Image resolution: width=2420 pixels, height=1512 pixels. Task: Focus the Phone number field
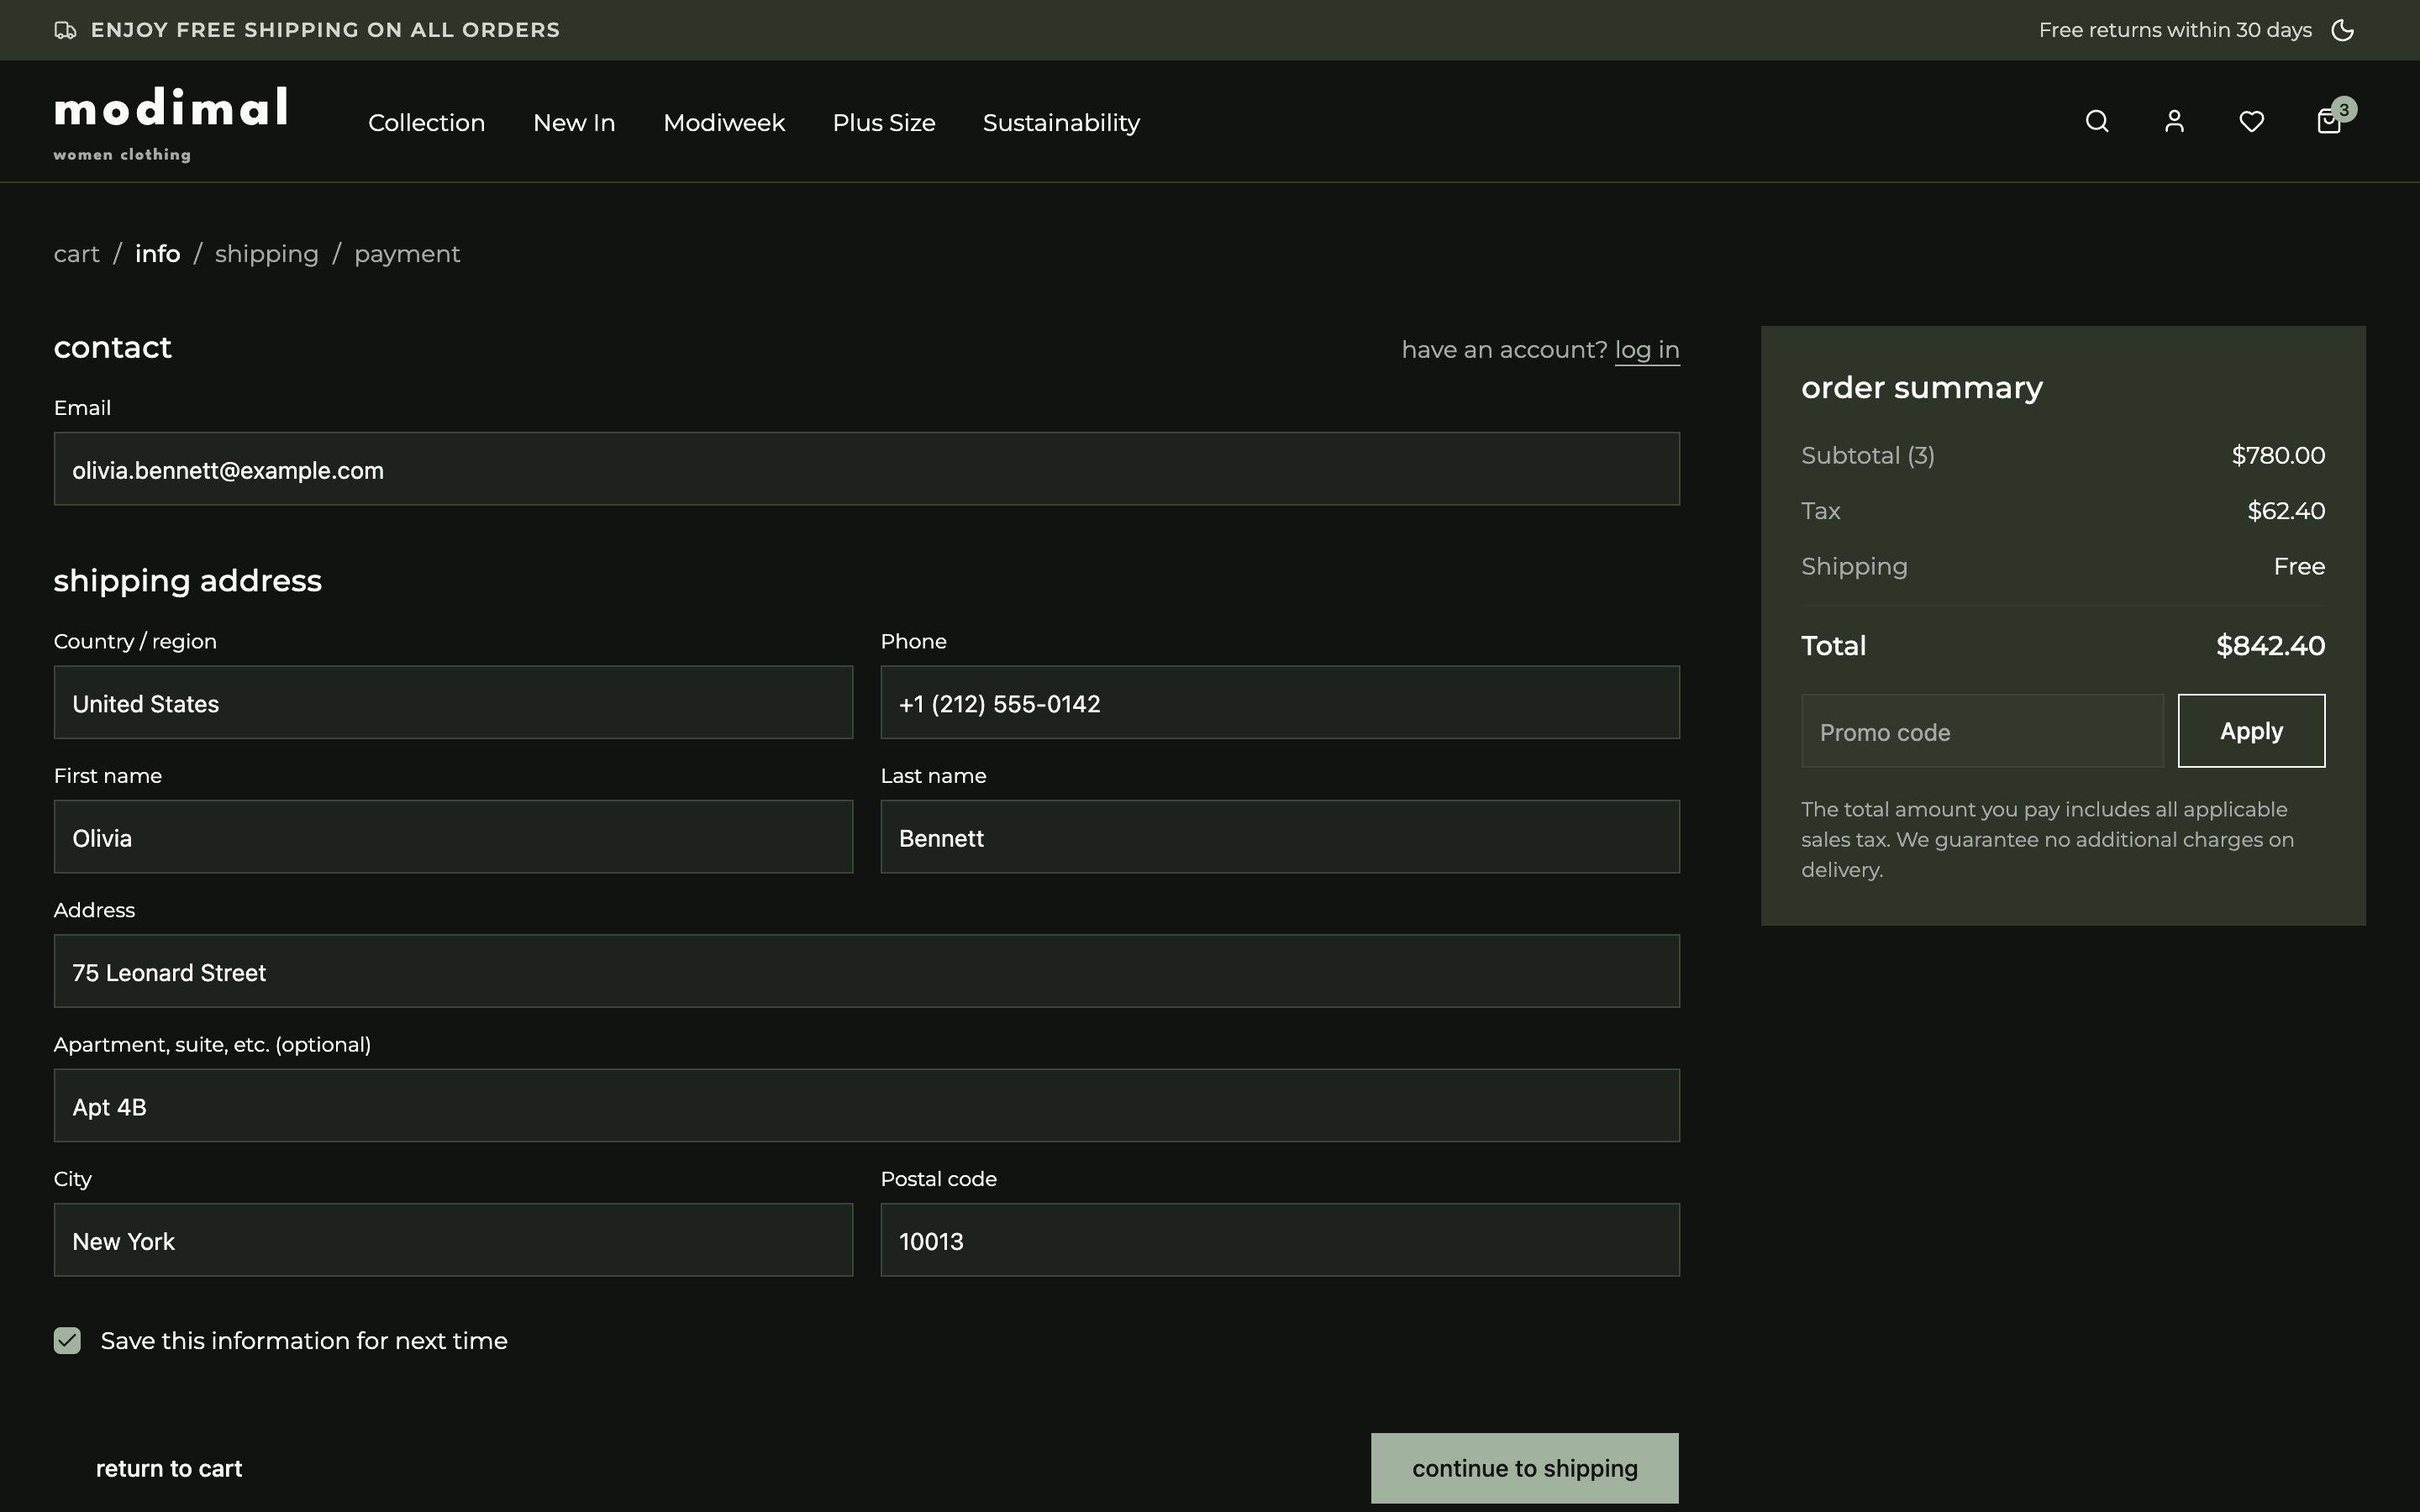coord(1280,702)
